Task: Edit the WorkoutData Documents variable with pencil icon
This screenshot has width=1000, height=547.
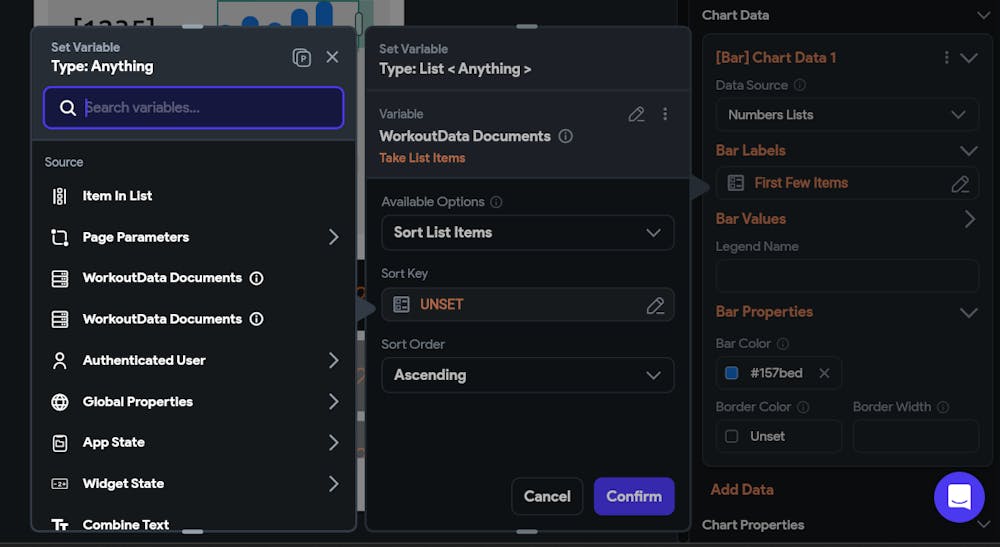Action: (636, 115)
